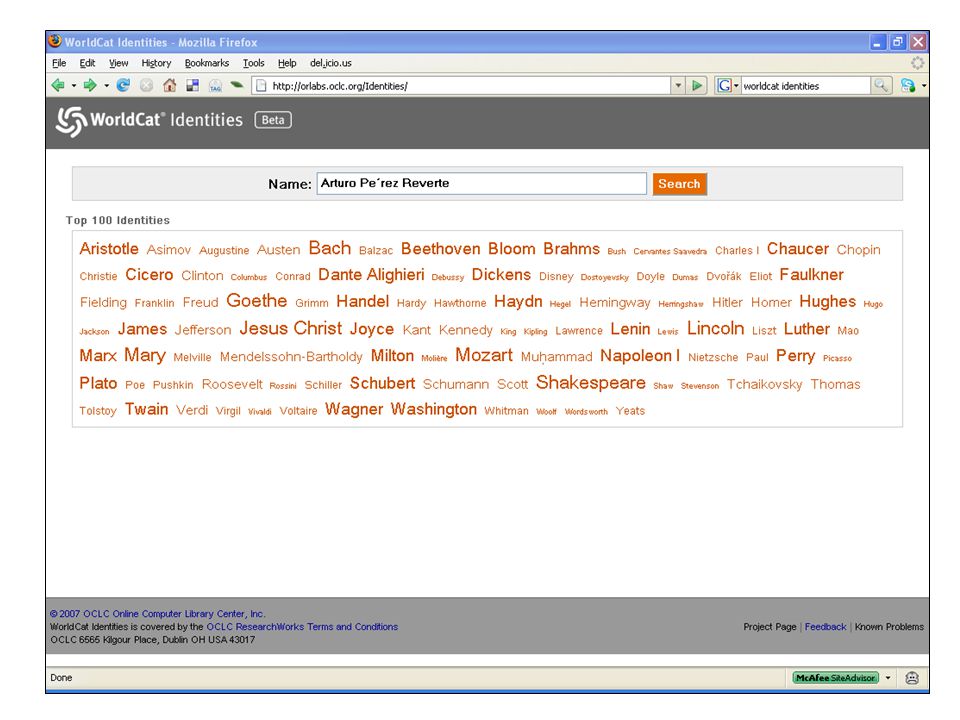
Task: Open the forward history dropdown arrow
Action: [x=106, y=86]
